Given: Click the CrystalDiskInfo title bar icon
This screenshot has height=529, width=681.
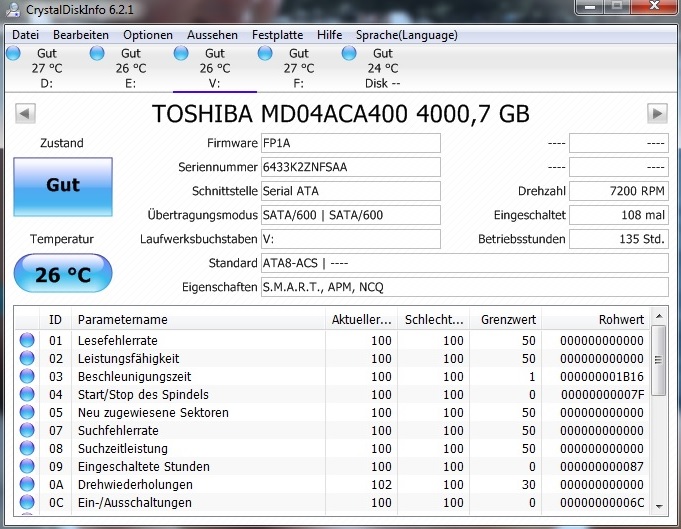Looking at the screenshot, I should pos(13,10).
